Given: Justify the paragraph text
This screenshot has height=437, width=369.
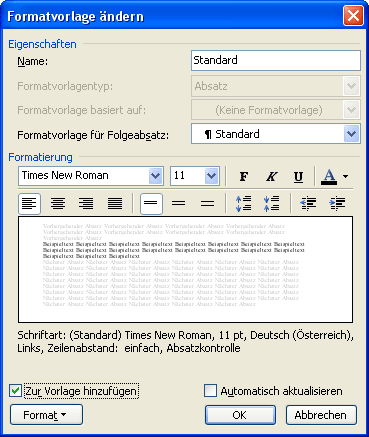Looking at the screenshot, I should [x=115, y=203].
